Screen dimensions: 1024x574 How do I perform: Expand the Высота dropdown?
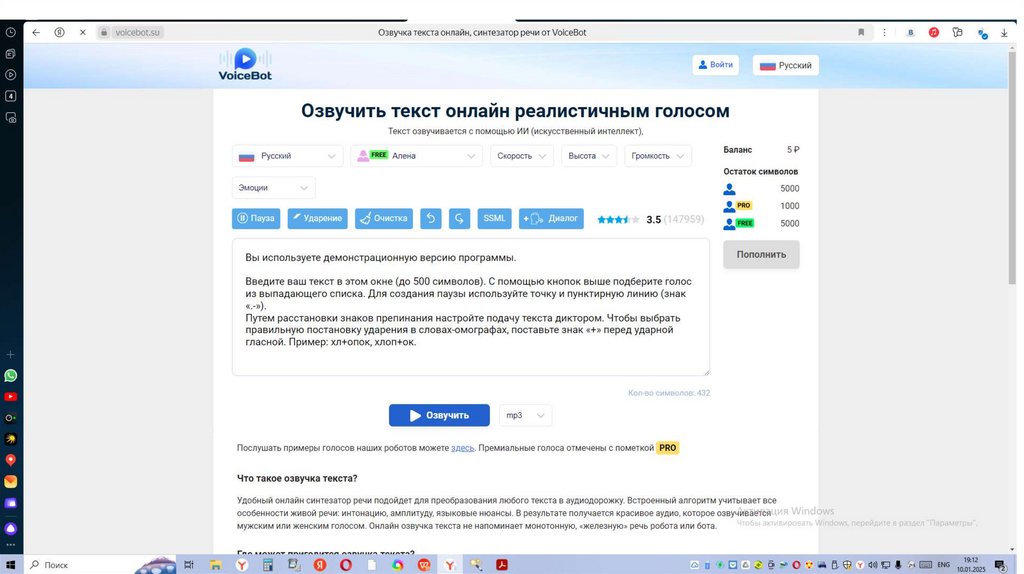point(588,156)
